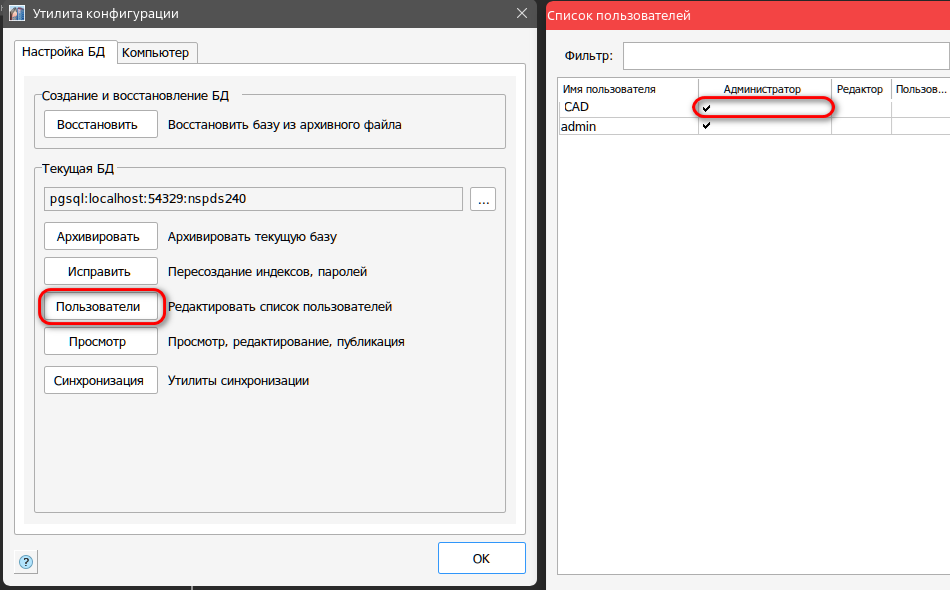Click the Просмотр button
950x590 pixels.
pos(100,341)
